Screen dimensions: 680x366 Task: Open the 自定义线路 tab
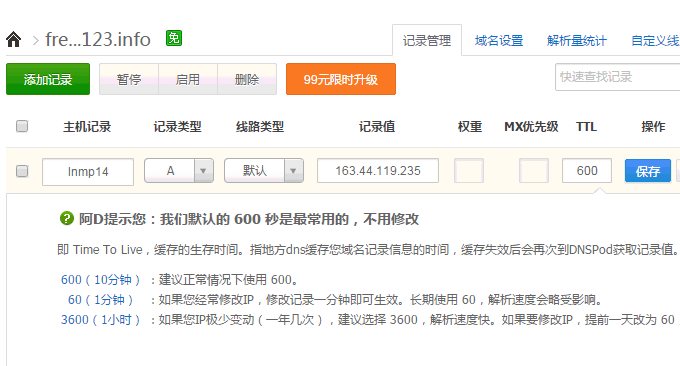(655, 41)
